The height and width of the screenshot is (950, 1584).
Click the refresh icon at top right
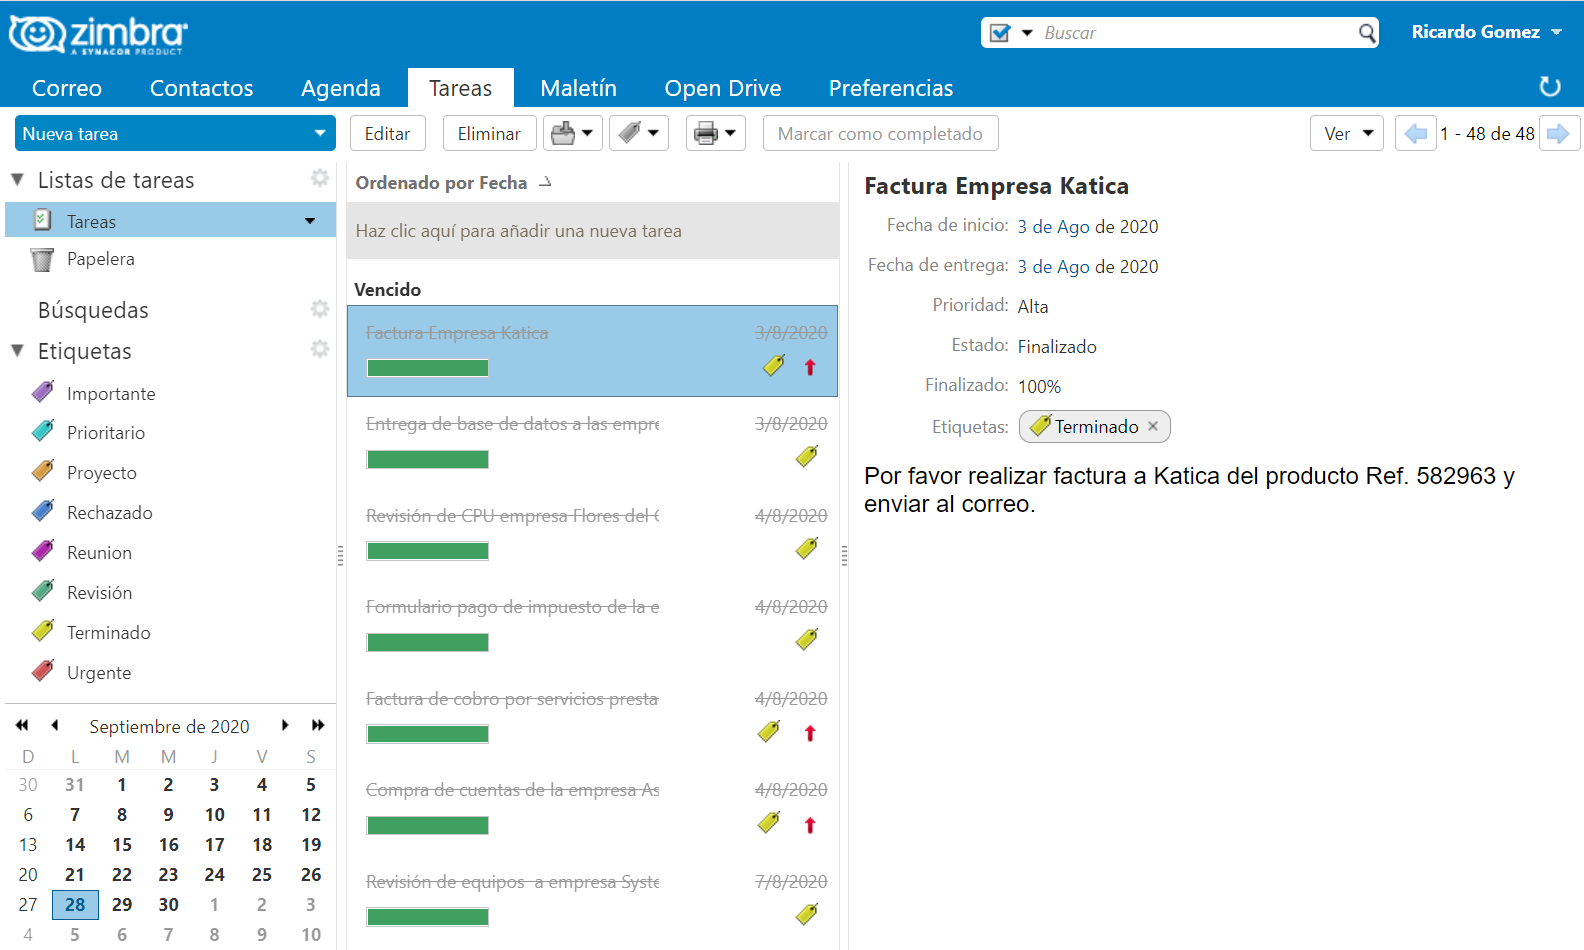click(1549, 87)
